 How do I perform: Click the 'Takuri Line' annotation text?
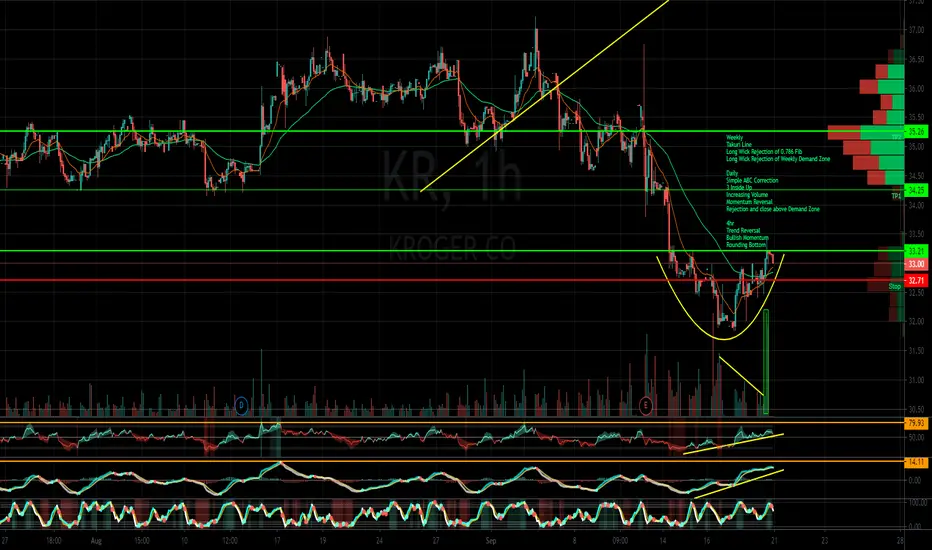pos(739,144)
